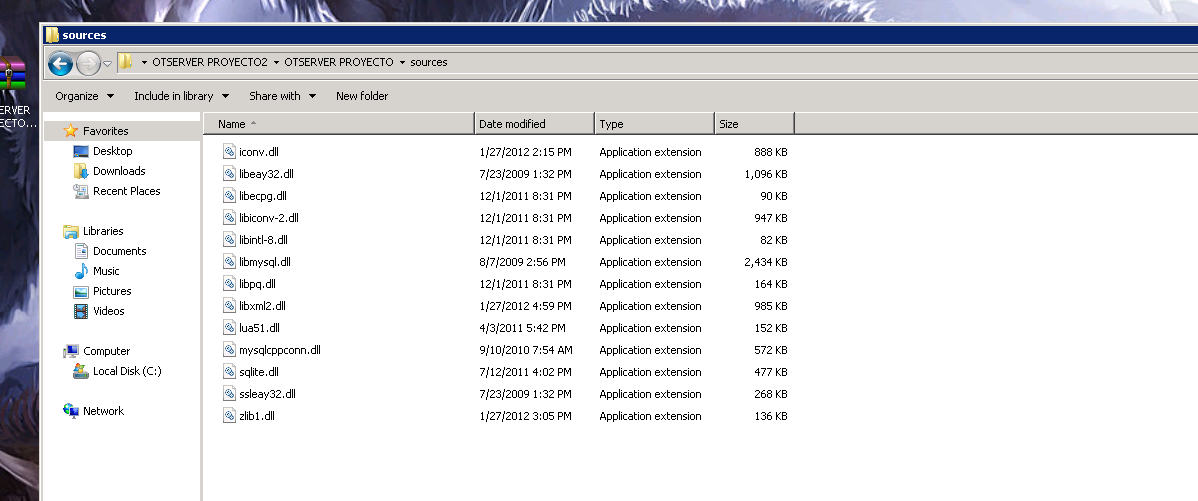Select the libiconv-2.dll file icon
Image resolution: width=1198 pixels, height=501 pixels.
tap(229, 218)
